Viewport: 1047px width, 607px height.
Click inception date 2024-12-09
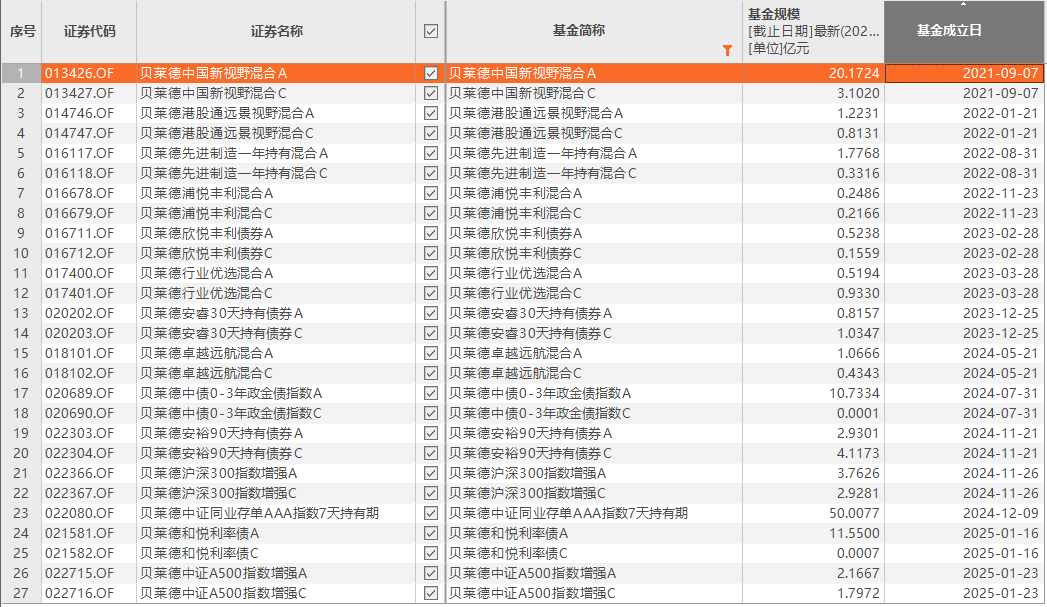[x=1000, y=514]
